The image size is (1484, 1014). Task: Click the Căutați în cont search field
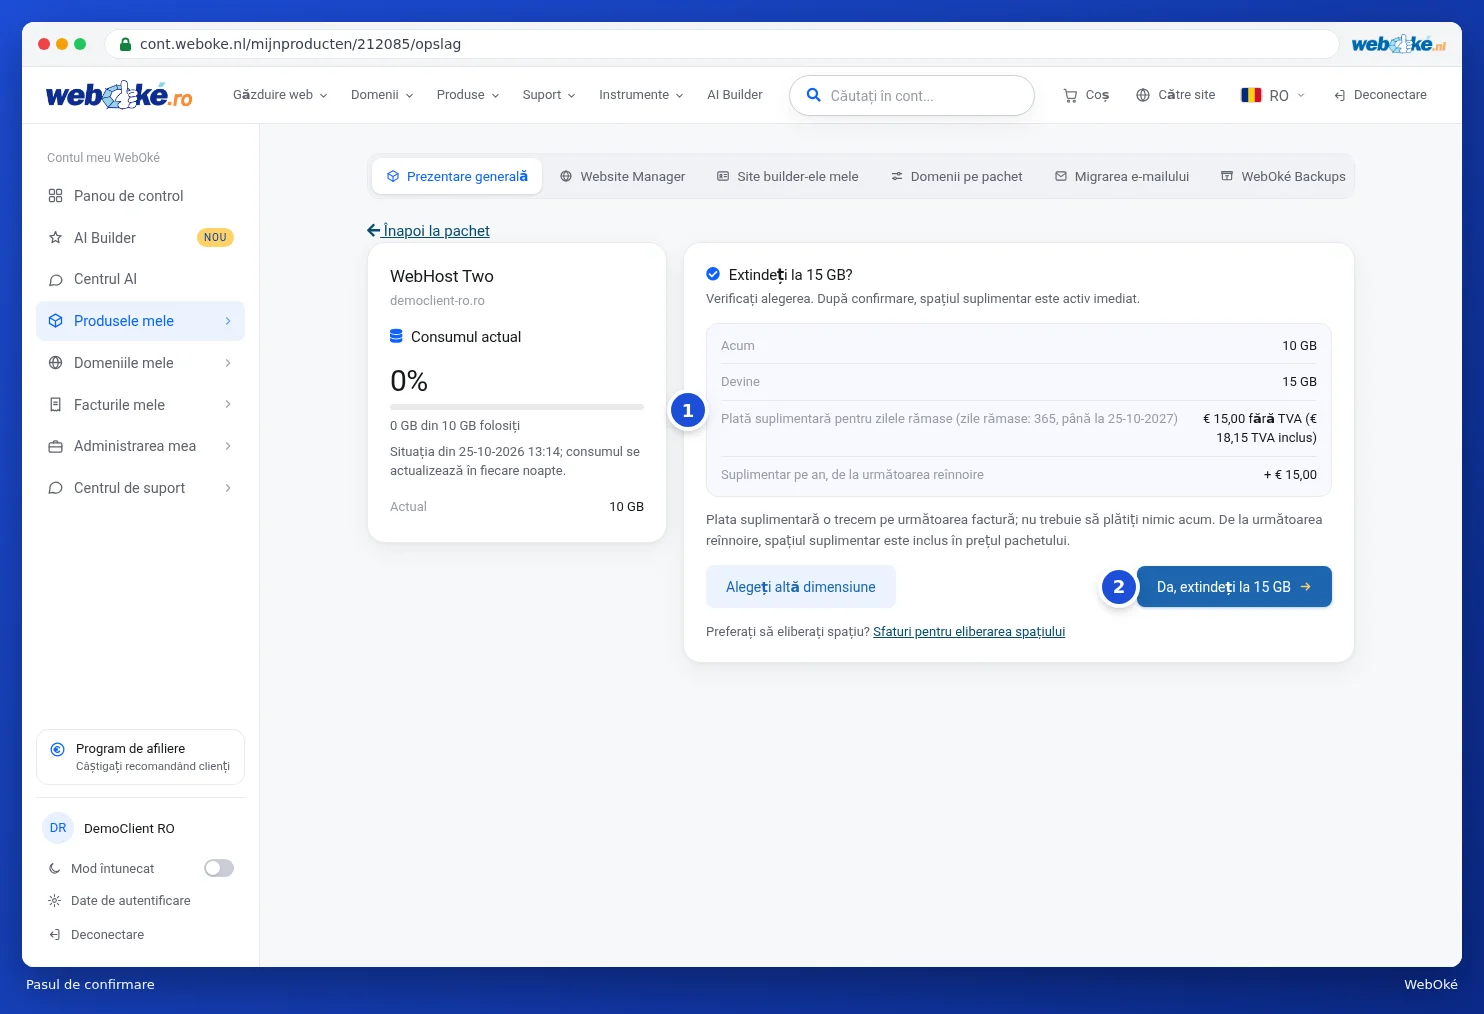click(912, 96)
